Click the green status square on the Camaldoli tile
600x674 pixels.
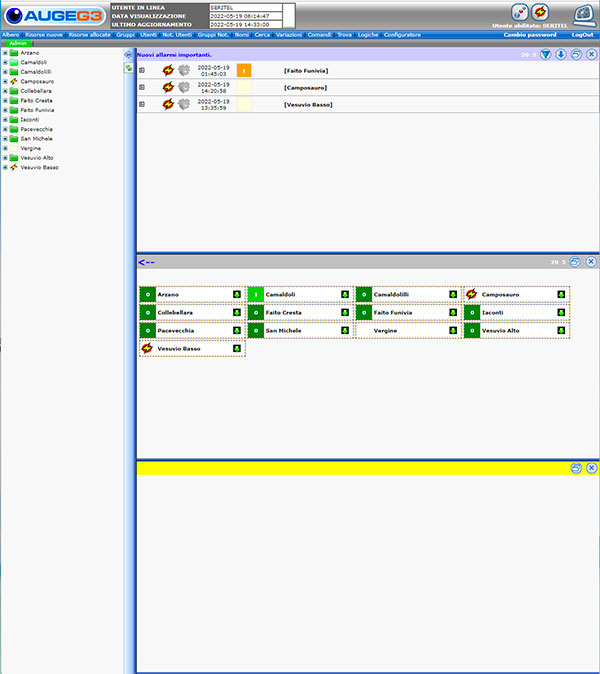click(255, 295)
